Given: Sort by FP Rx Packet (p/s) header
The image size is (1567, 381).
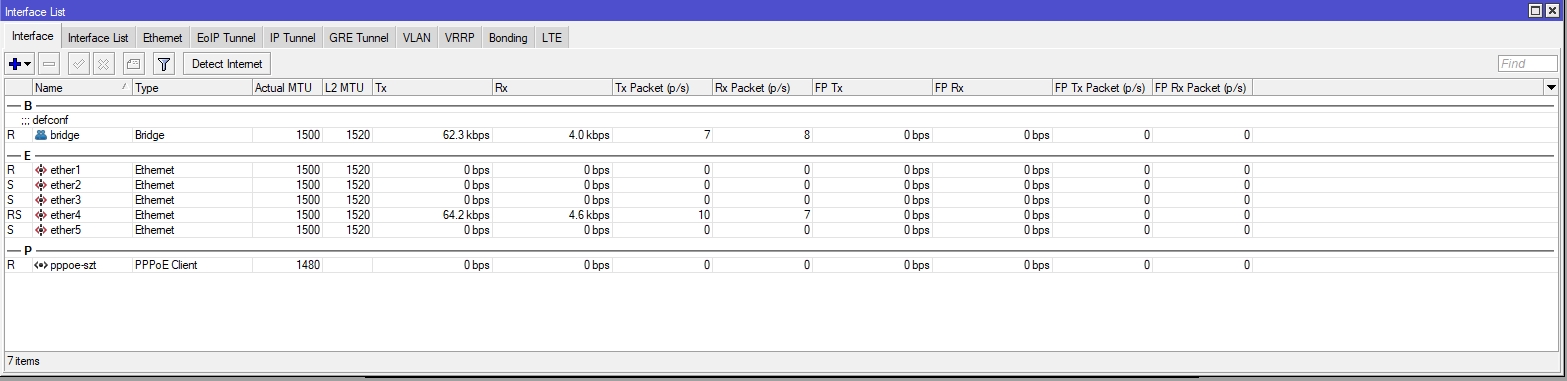Looking at the screenshot, I should [1202, 88].
